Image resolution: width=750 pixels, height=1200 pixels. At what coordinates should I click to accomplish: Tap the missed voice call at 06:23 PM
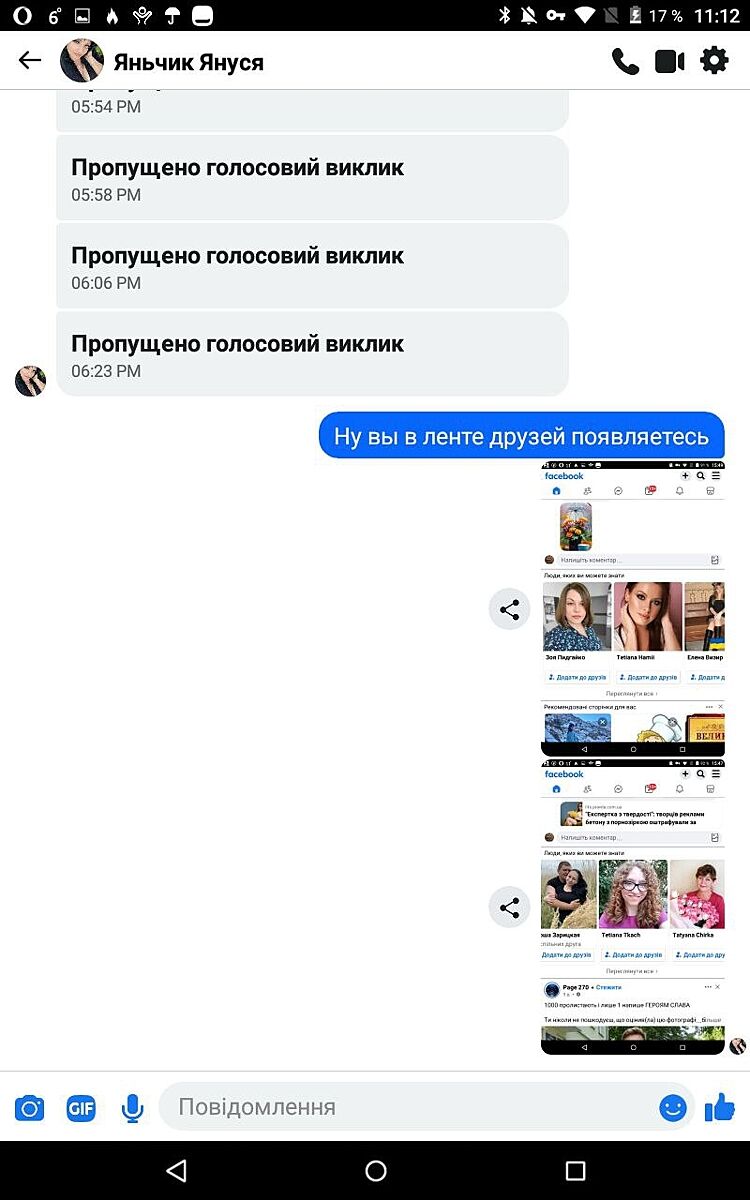[x=312, y=354]
